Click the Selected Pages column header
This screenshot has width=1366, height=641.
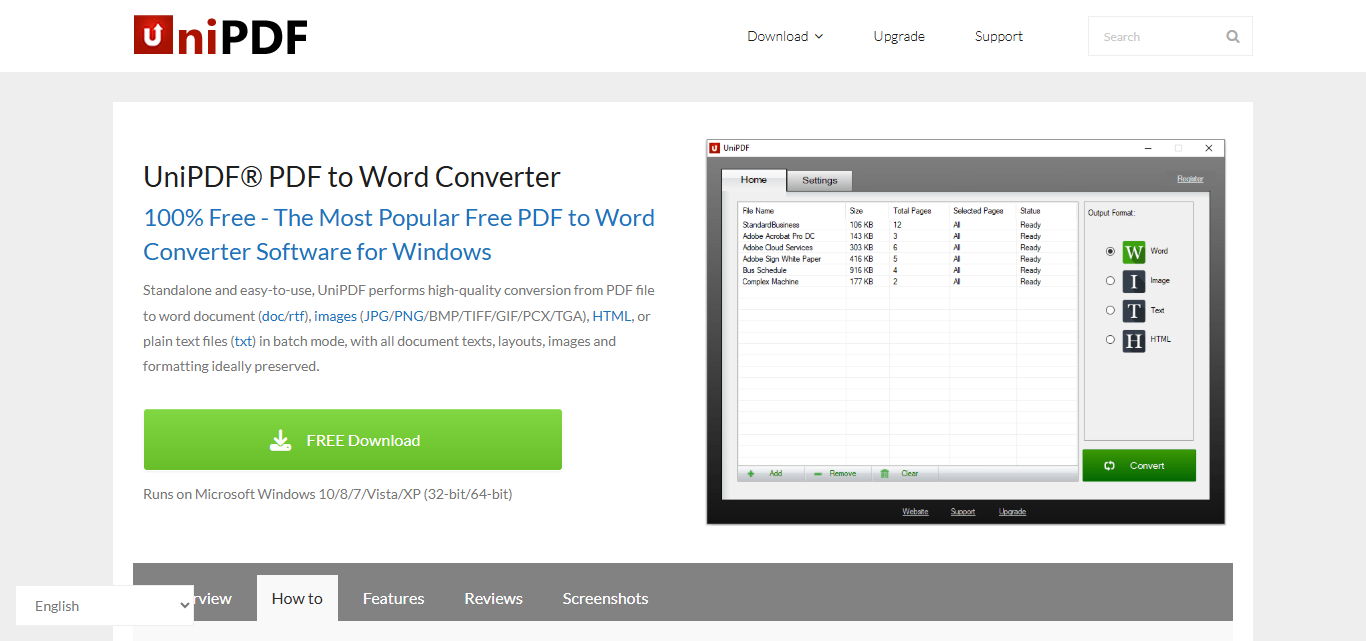[978, 211]
